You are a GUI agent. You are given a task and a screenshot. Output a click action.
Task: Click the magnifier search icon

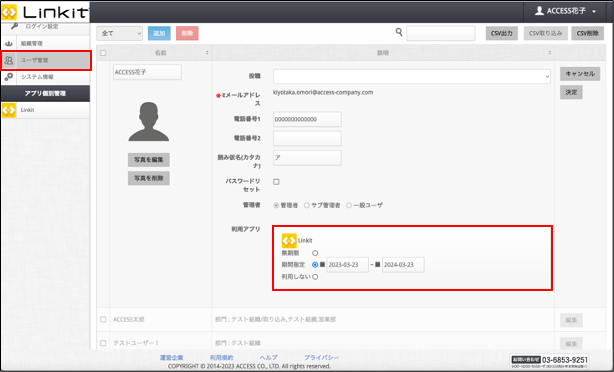[x=399, y=32]
